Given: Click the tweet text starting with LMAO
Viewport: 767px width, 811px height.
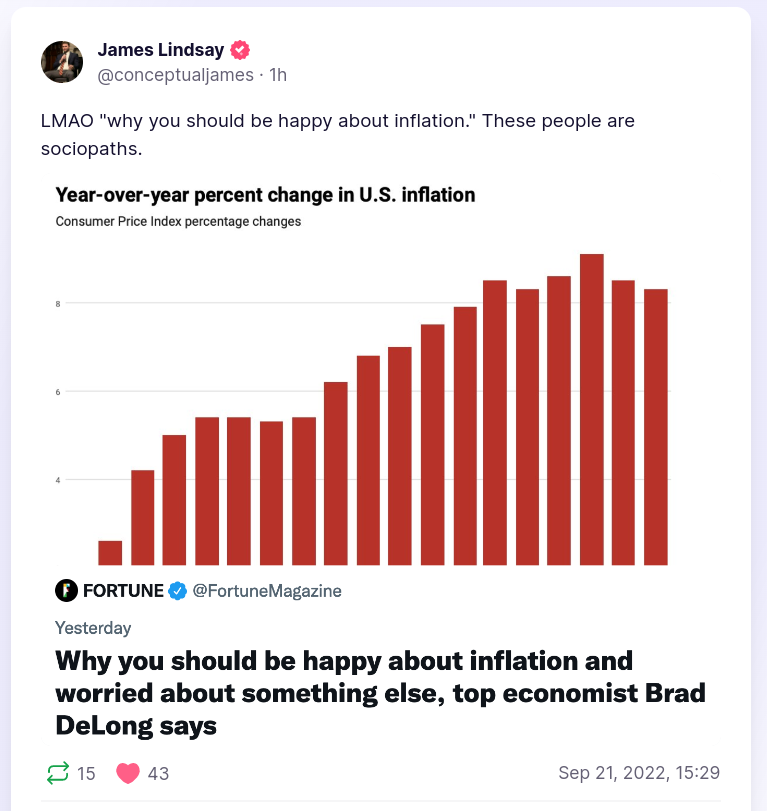Looking at the screenshot, I should pos(338,135).
